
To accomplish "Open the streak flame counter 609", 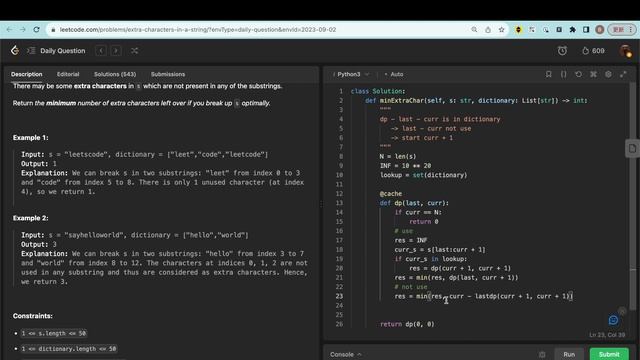I will 593,51.
